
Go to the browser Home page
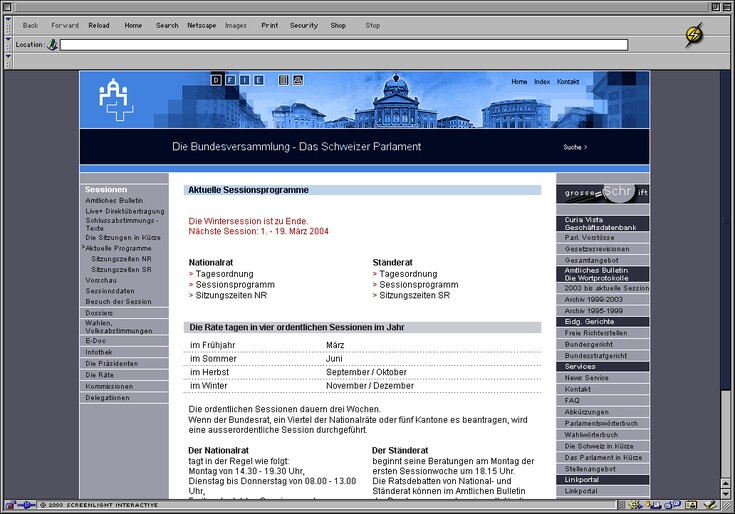point(133,25)
